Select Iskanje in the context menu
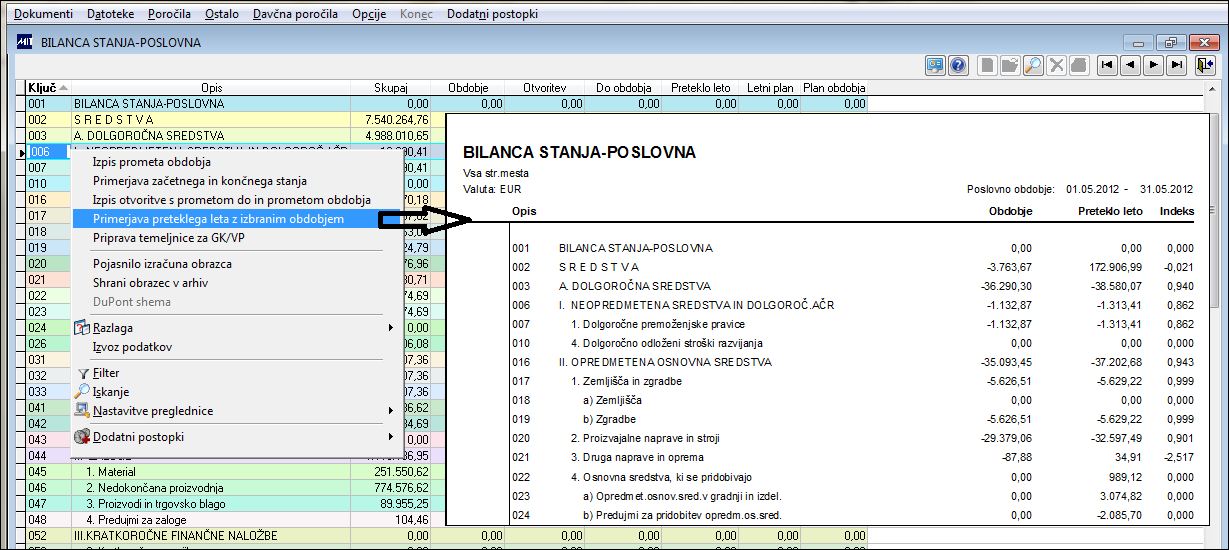The height and width of the screenshot is (550, 1229). 110,392
